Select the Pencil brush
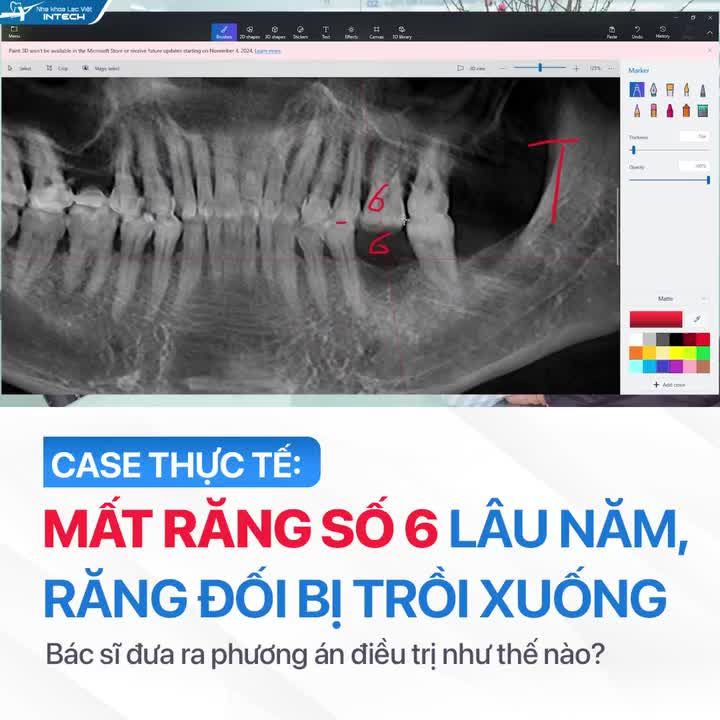720x720 pixels. click(x=636, y=111)
